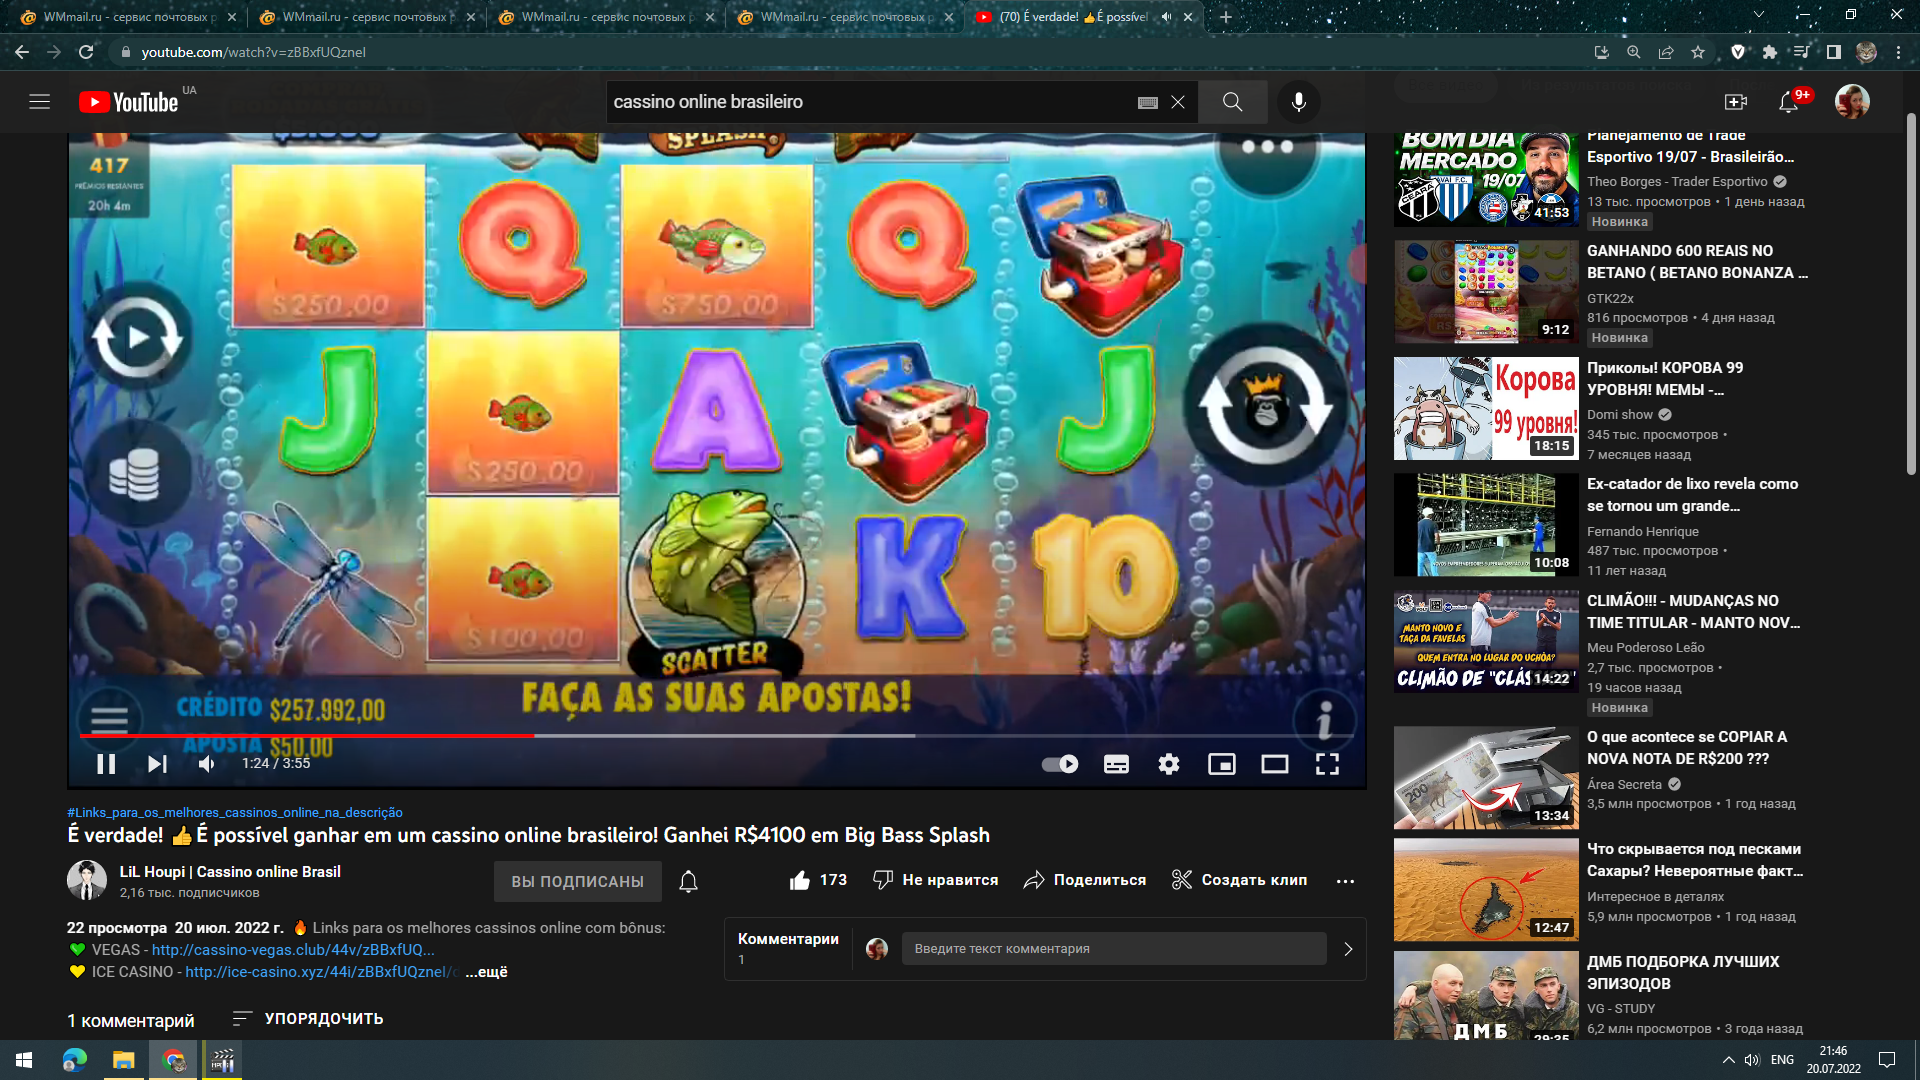Start voice search with microphone icon
Viewport: 1920px width, 1080px height.
pyautogui.click(x=1299, y=102)
